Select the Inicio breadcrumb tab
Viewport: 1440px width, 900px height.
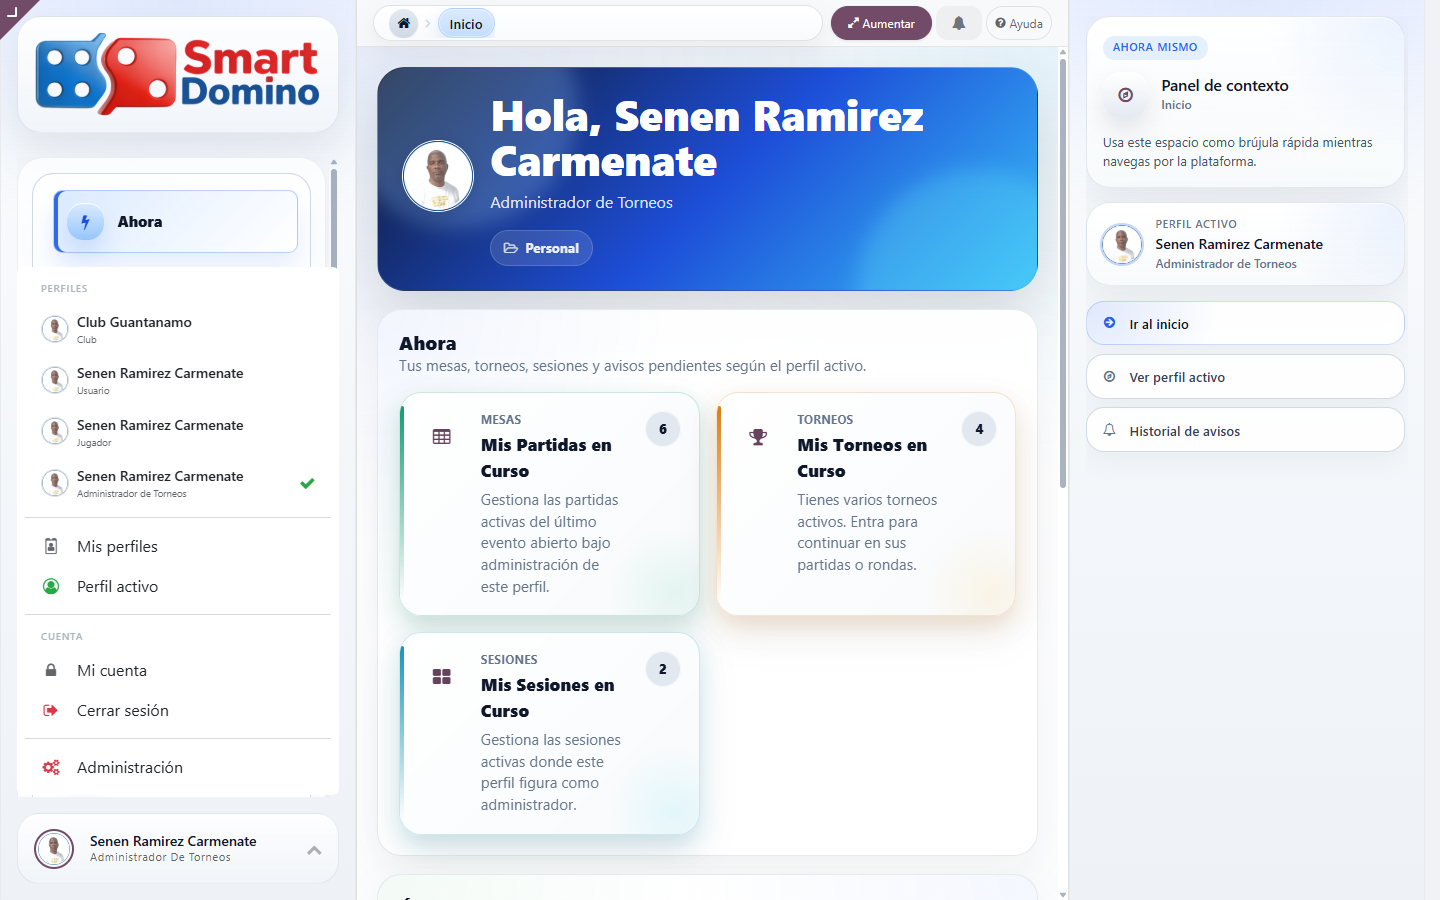[466, 24]
